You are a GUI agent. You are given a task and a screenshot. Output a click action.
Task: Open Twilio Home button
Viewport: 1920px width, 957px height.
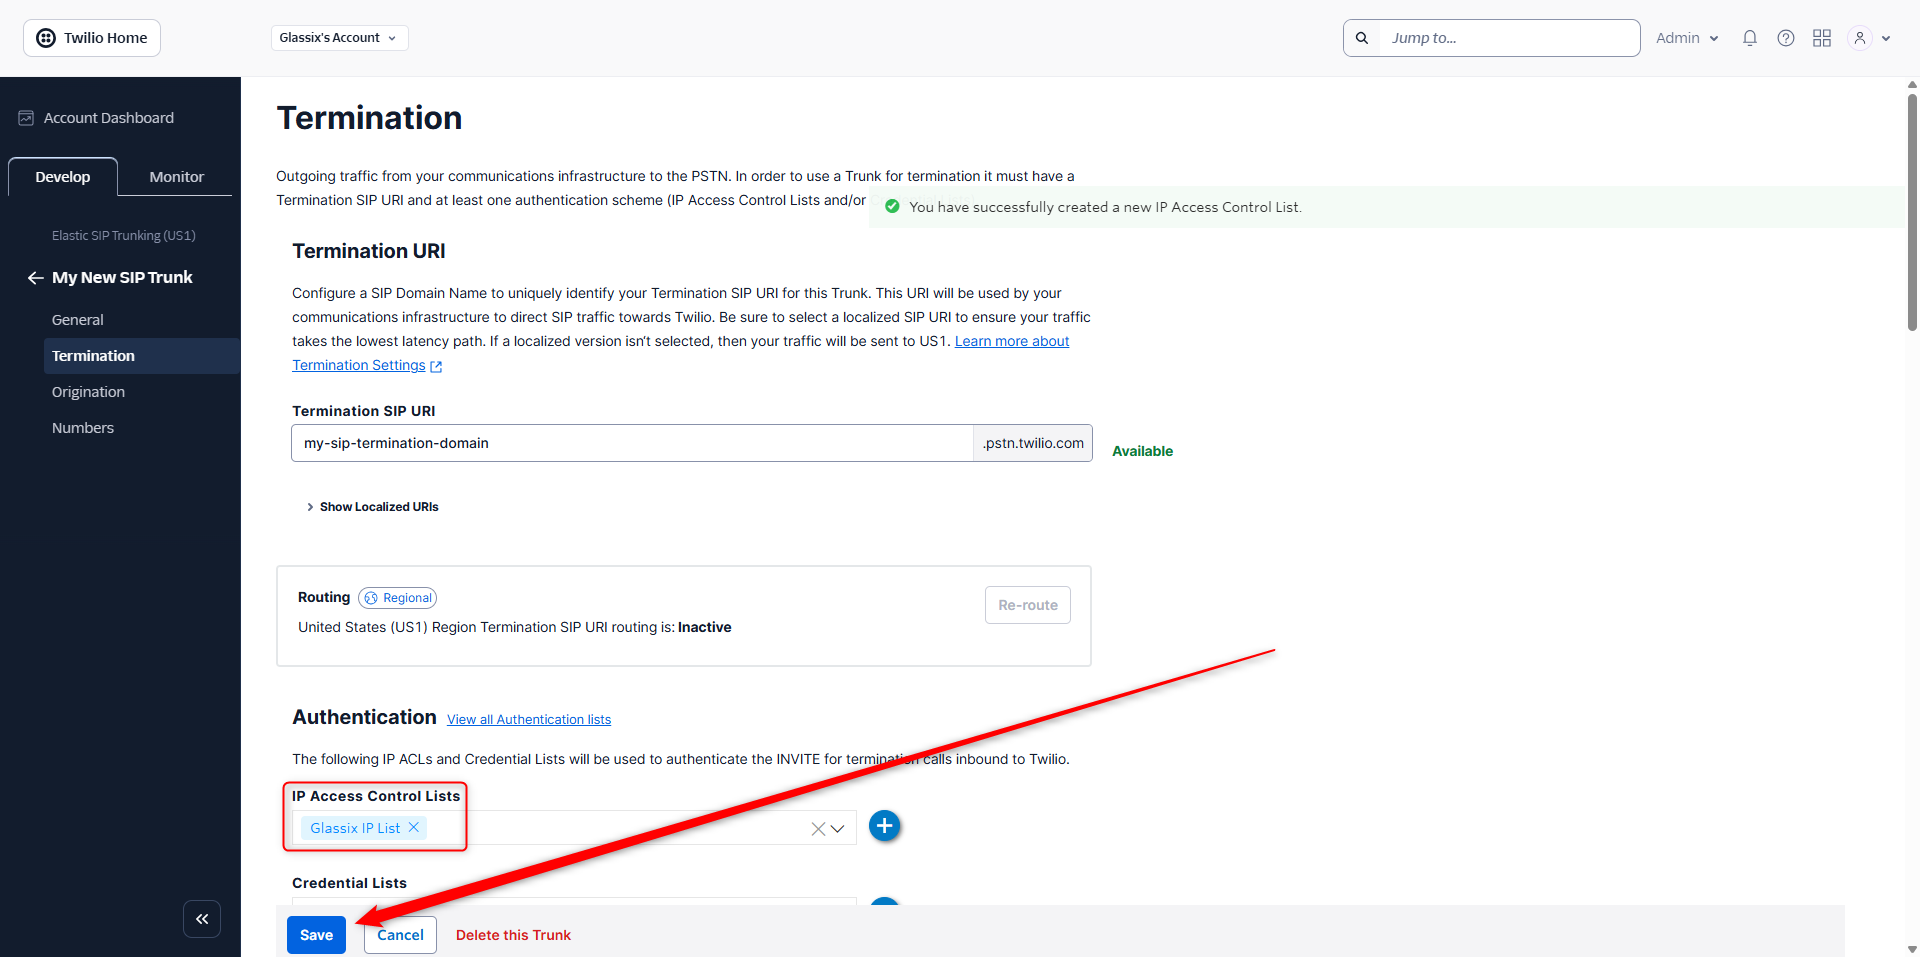click(x=92, y=38)
